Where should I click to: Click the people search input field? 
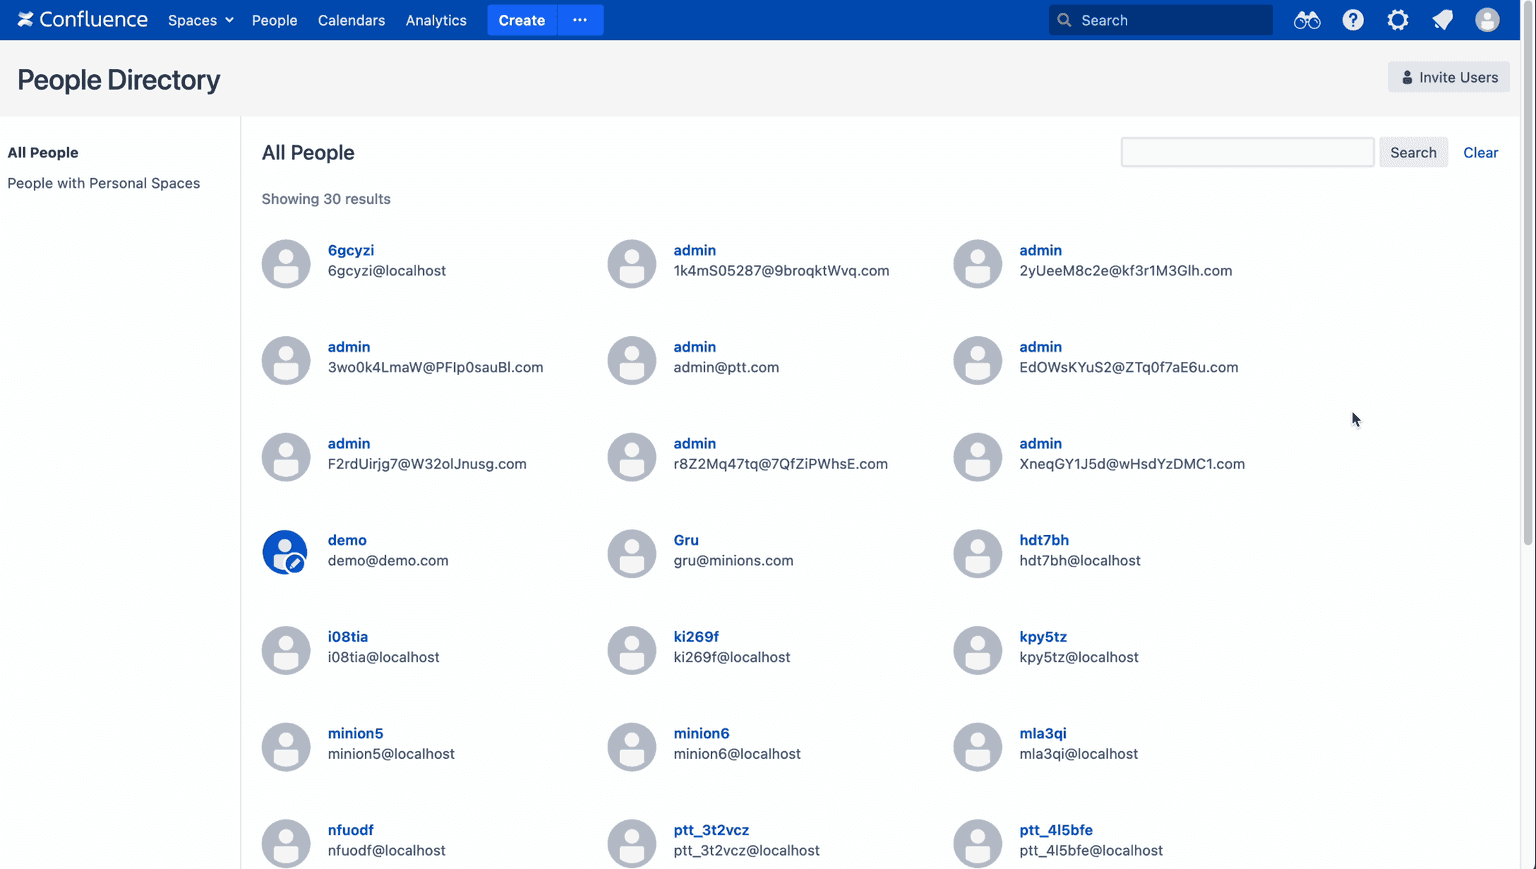(1247, 152)
